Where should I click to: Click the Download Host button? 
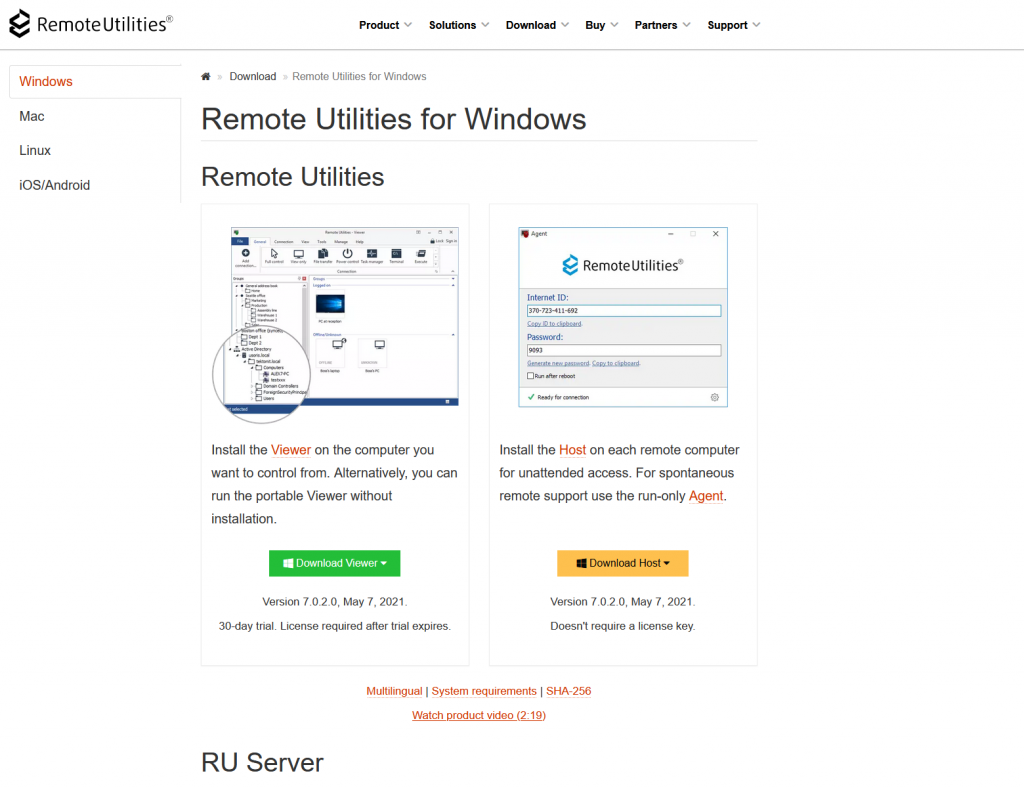[617, 563]
